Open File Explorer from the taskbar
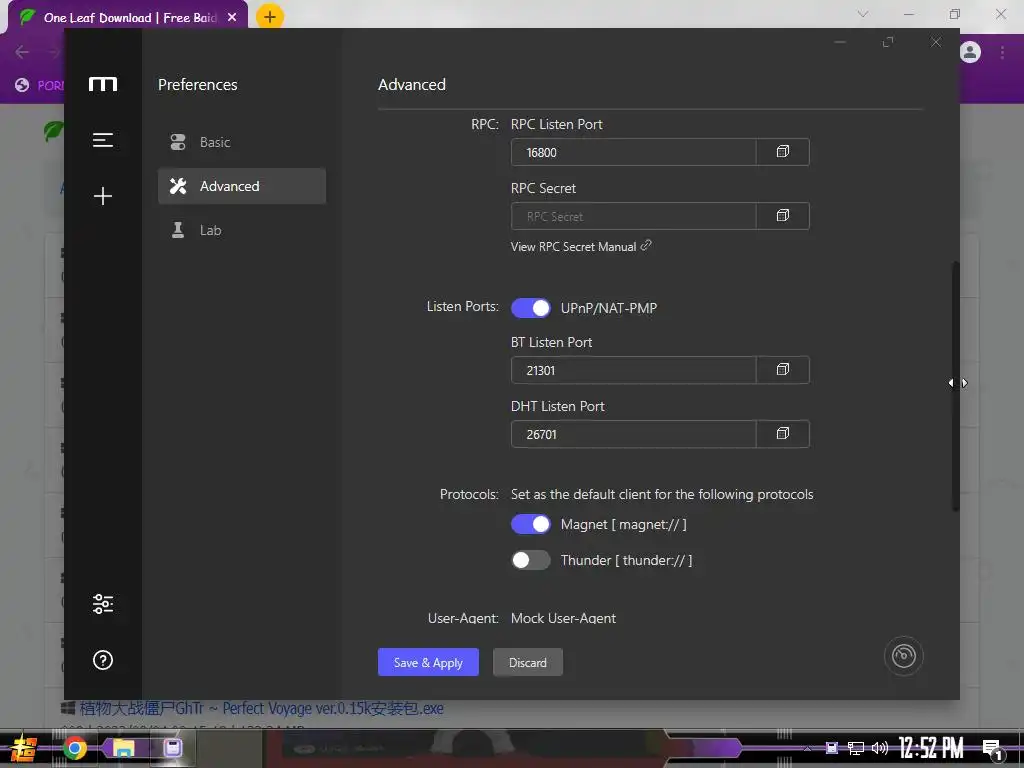1024x768 pixels. pos(123,748)
